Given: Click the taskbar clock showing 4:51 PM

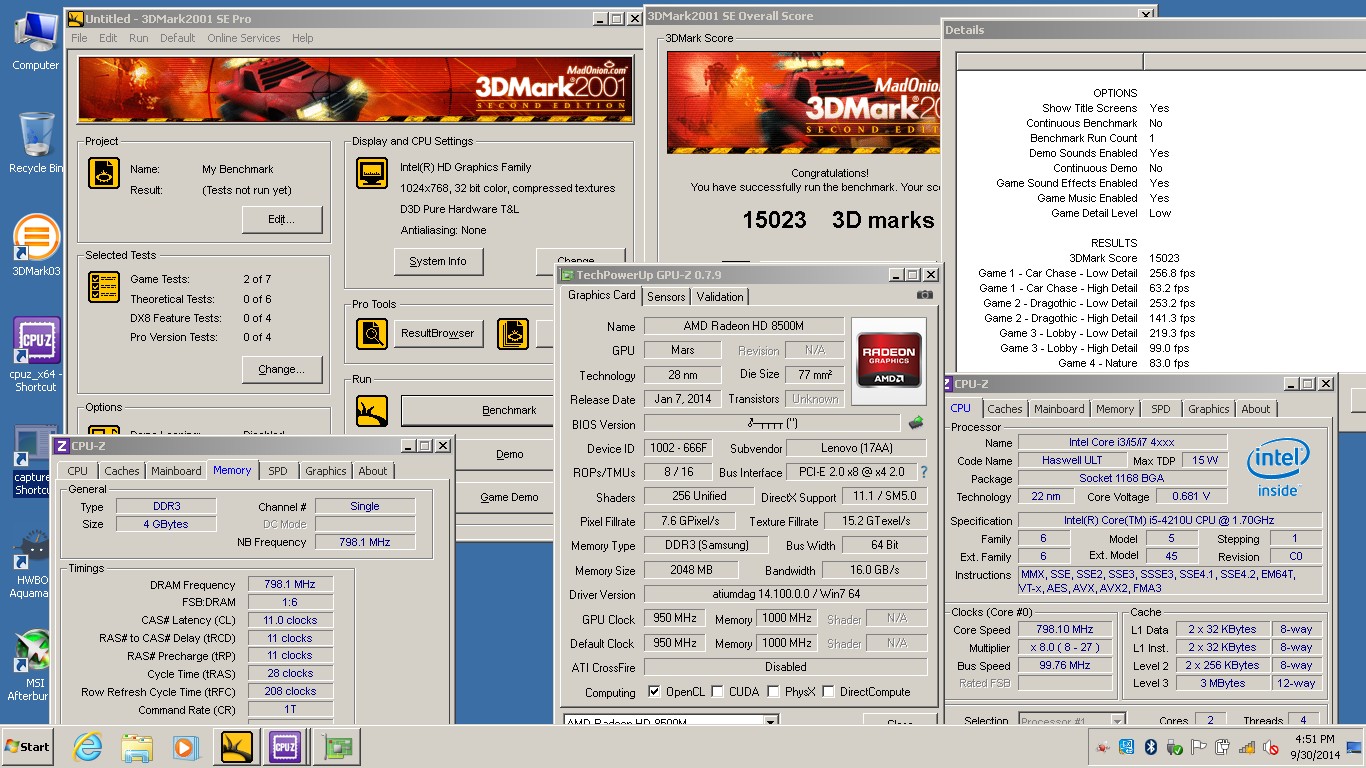Looking at the screenshot, I should (x=1313, y=747).
